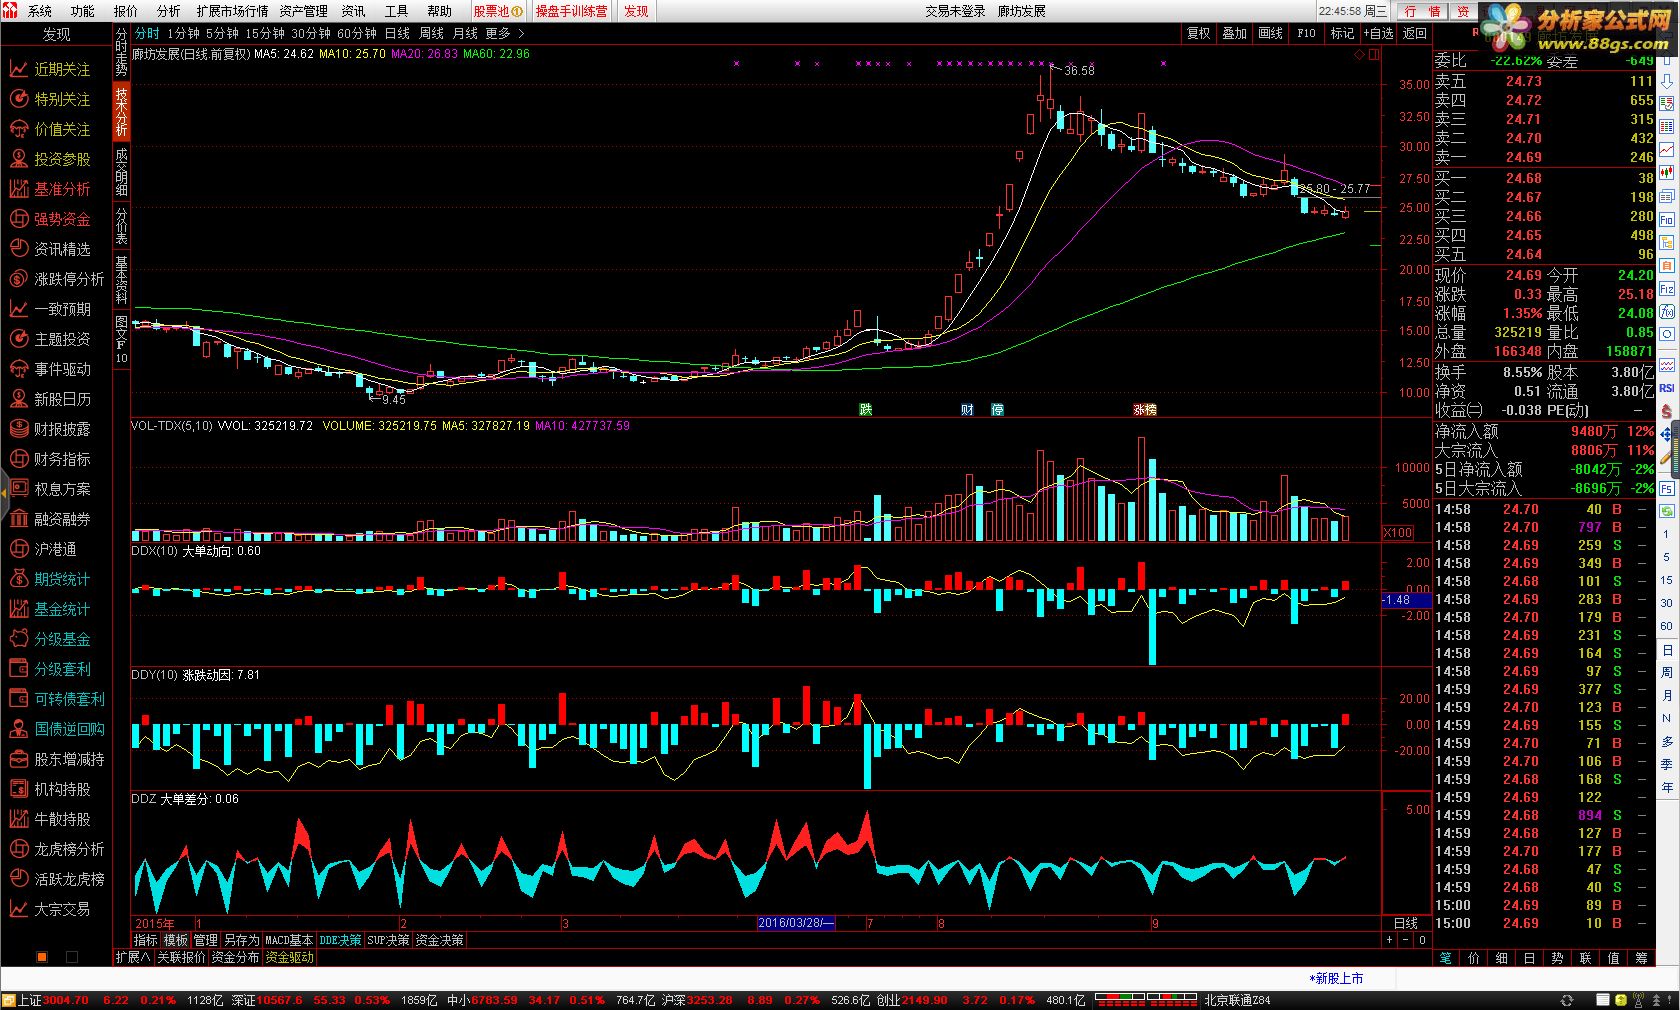Open the 帮助 menu
Viewport: 1680px width, 1010px height.
tap(439, 11)
